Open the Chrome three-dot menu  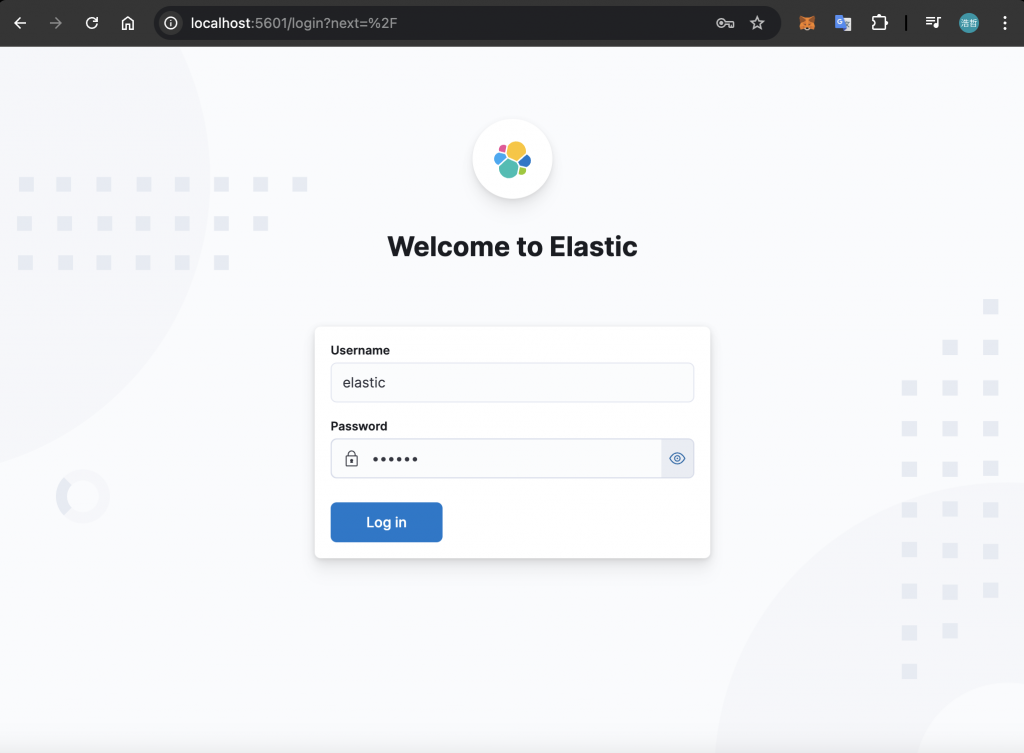[1004, 23]
